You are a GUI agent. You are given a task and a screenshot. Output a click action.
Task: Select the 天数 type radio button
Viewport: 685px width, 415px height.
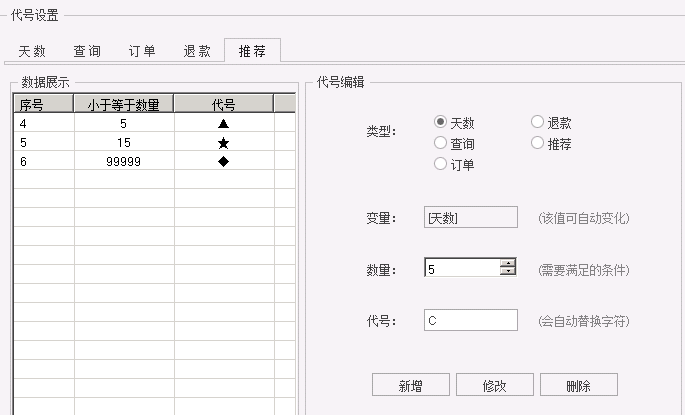tap(440, 122)
